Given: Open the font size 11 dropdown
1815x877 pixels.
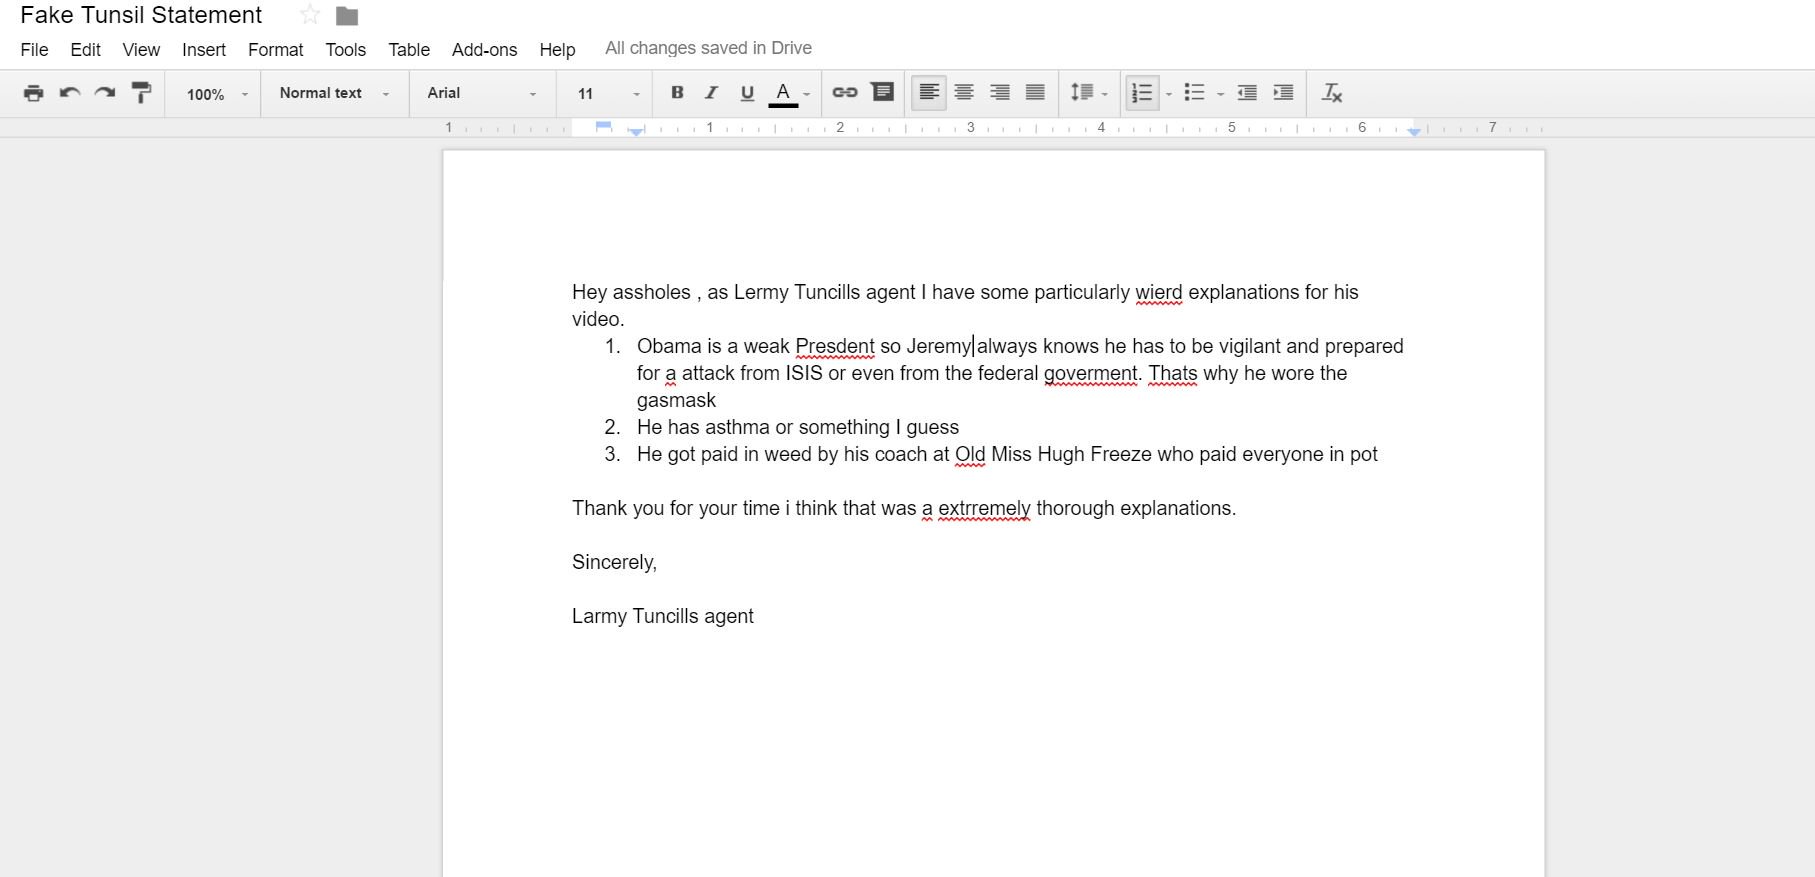Looking at the screenshot, I should pos(608,94).
